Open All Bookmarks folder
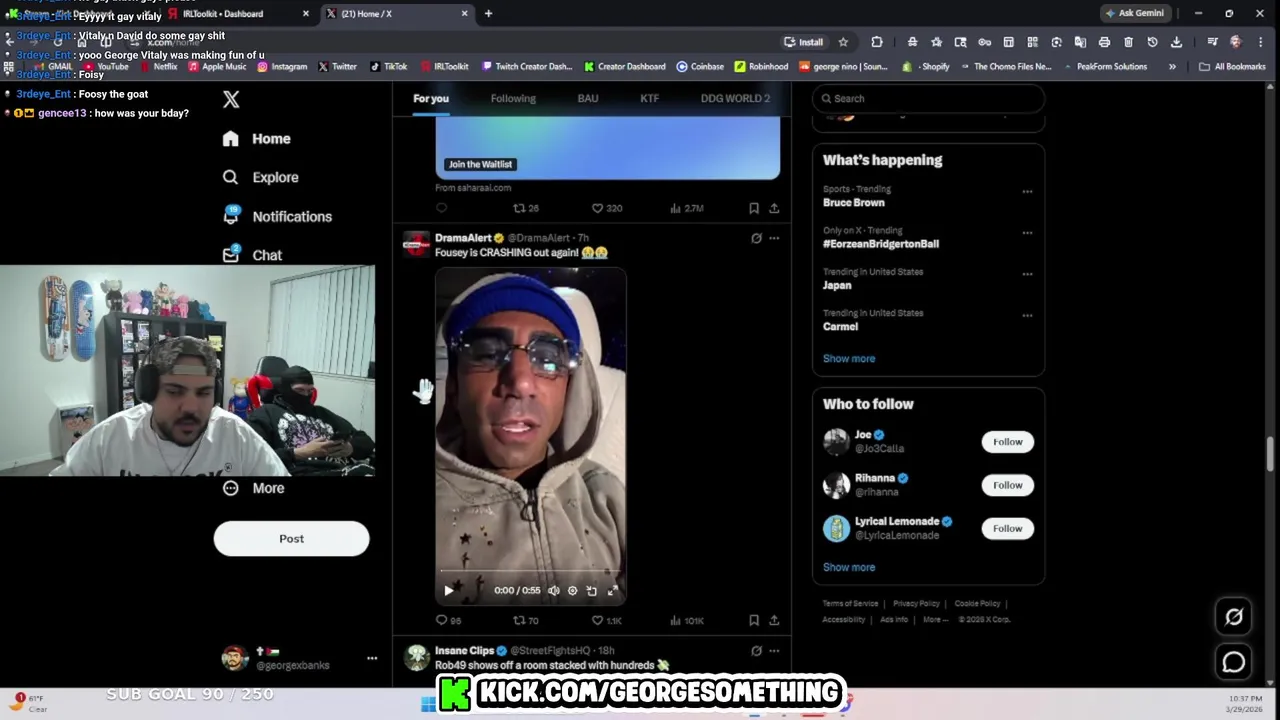 tap(1232, 67)
